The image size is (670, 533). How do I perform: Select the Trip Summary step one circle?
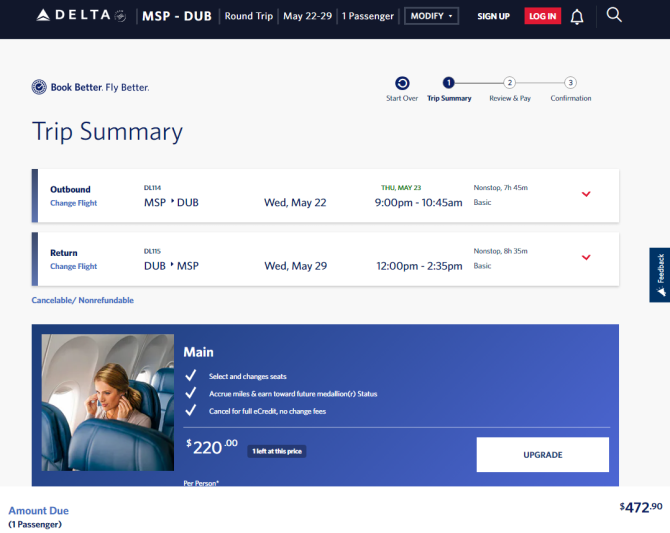click(x=449, y=83)
